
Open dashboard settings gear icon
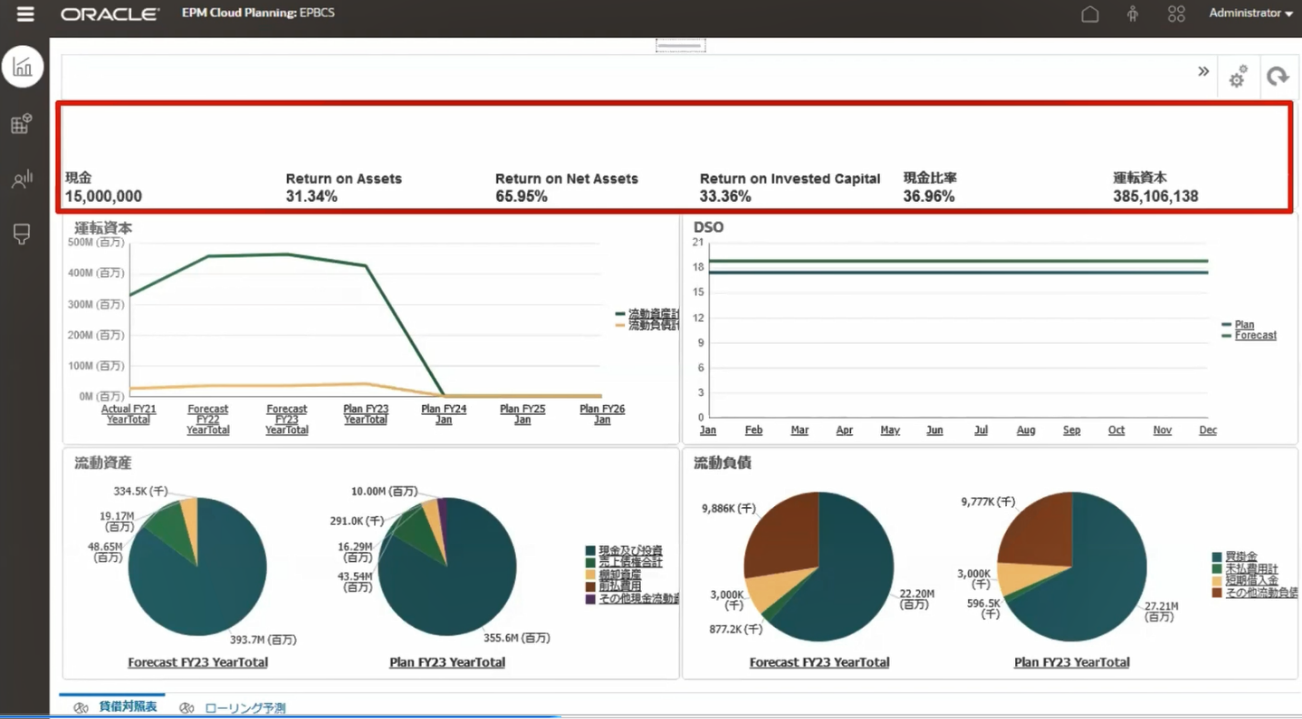[x=1238, y=77]
